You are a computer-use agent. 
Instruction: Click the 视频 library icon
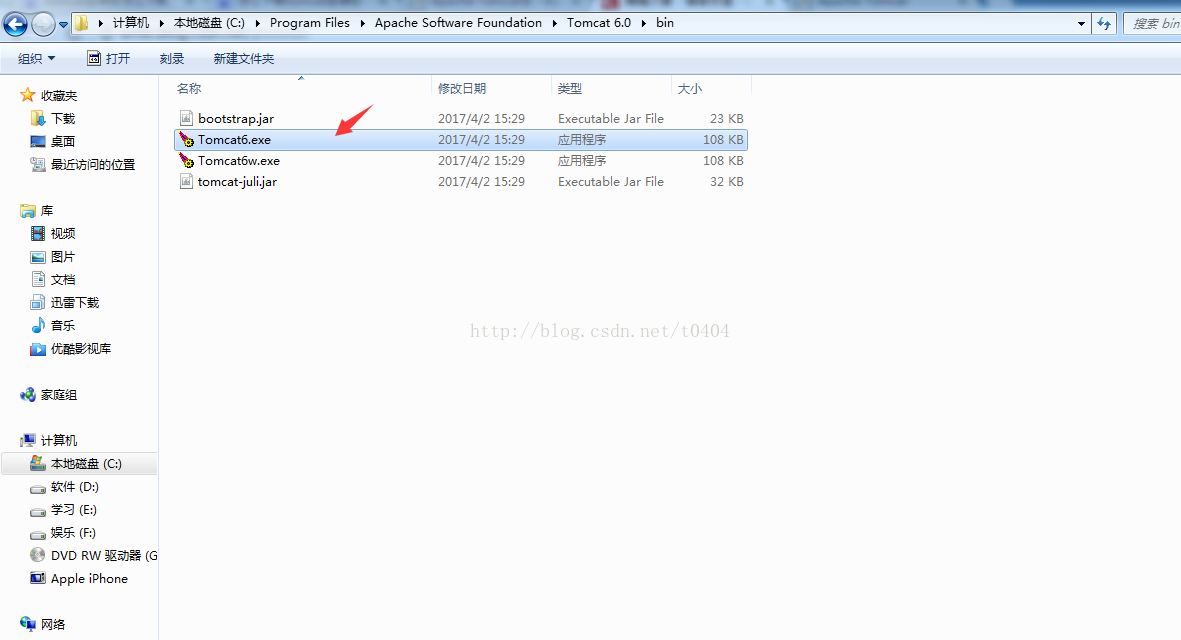pos(38,233)
